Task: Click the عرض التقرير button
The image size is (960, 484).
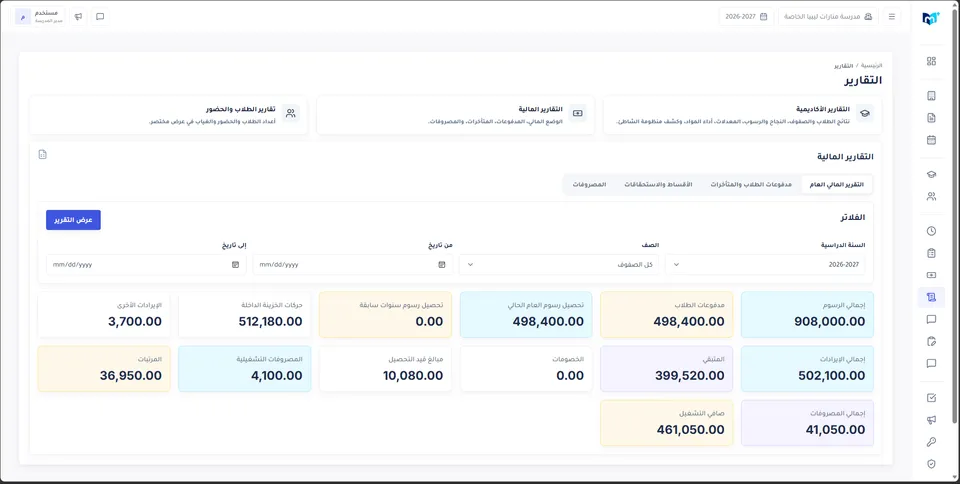Action: 73,220
